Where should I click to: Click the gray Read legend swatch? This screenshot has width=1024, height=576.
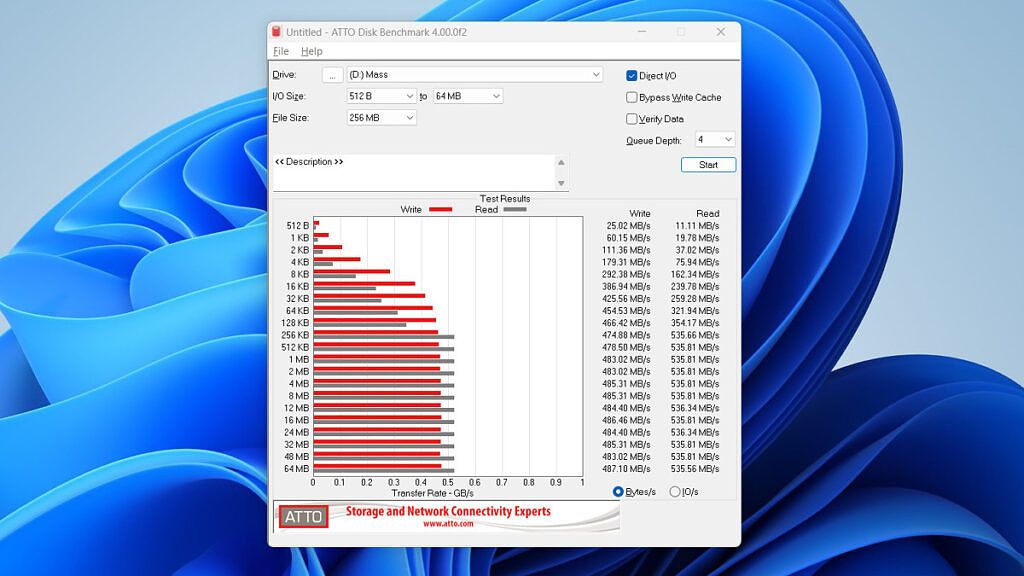point(515,210)
